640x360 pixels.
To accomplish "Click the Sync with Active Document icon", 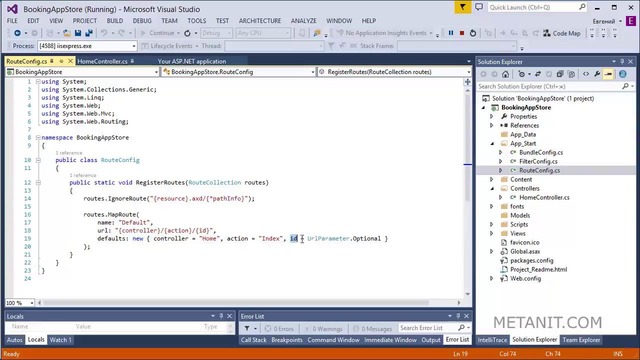I will (538, 74).
